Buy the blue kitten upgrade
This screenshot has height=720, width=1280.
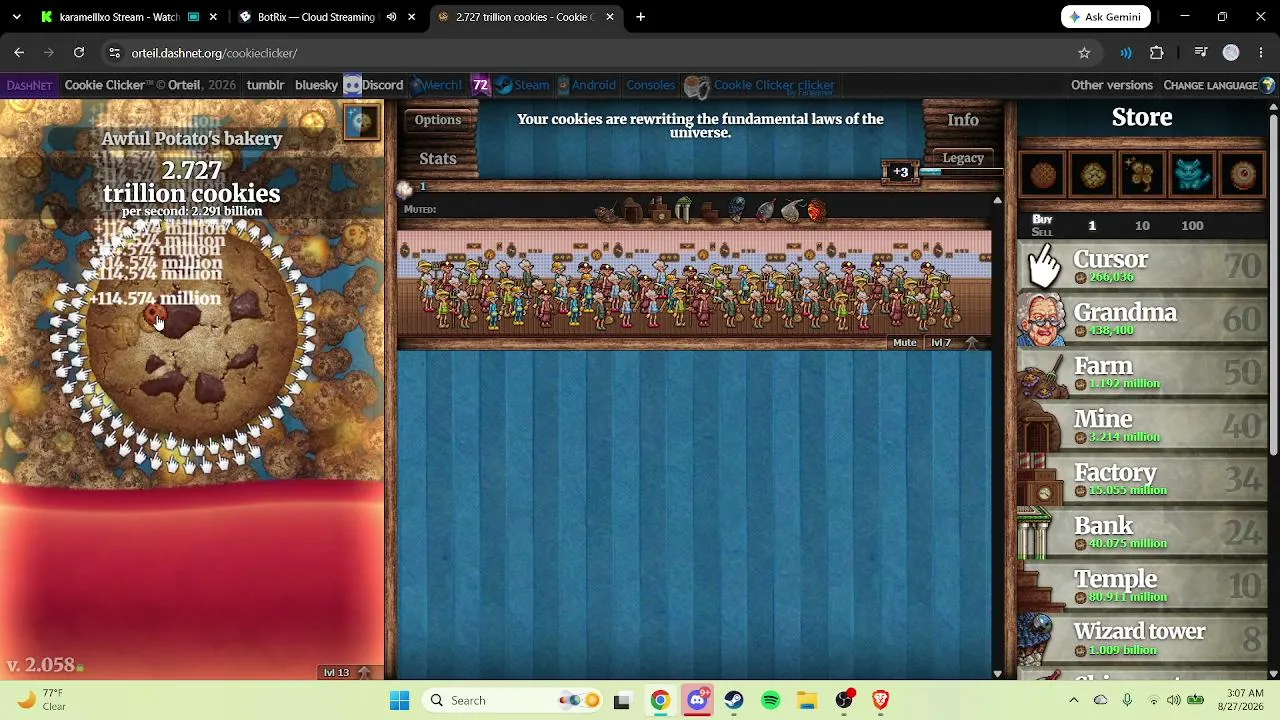click(x=1193, y=175)
